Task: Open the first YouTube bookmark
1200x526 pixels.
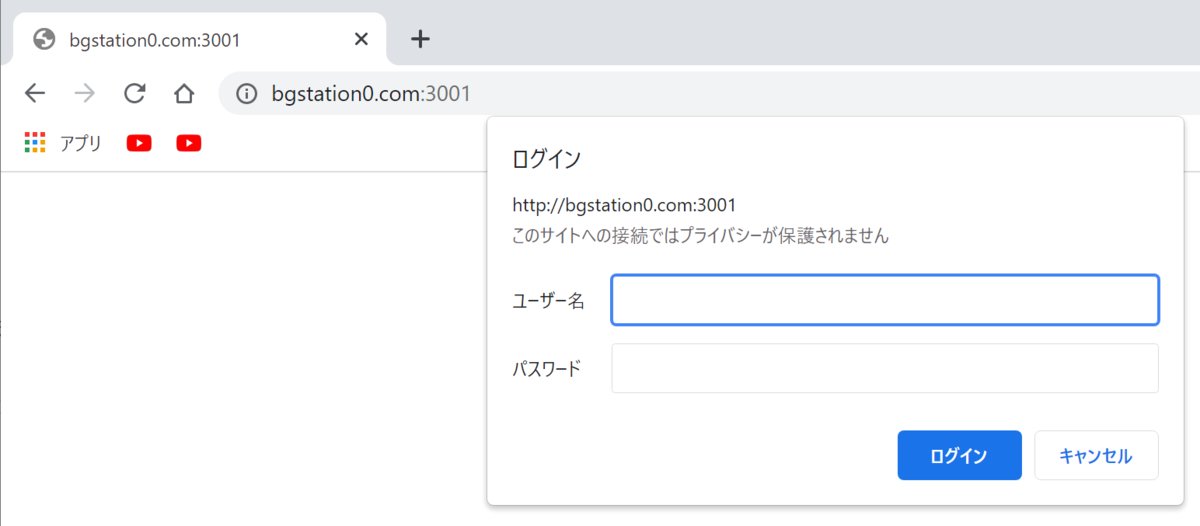Action: point(139,143)
